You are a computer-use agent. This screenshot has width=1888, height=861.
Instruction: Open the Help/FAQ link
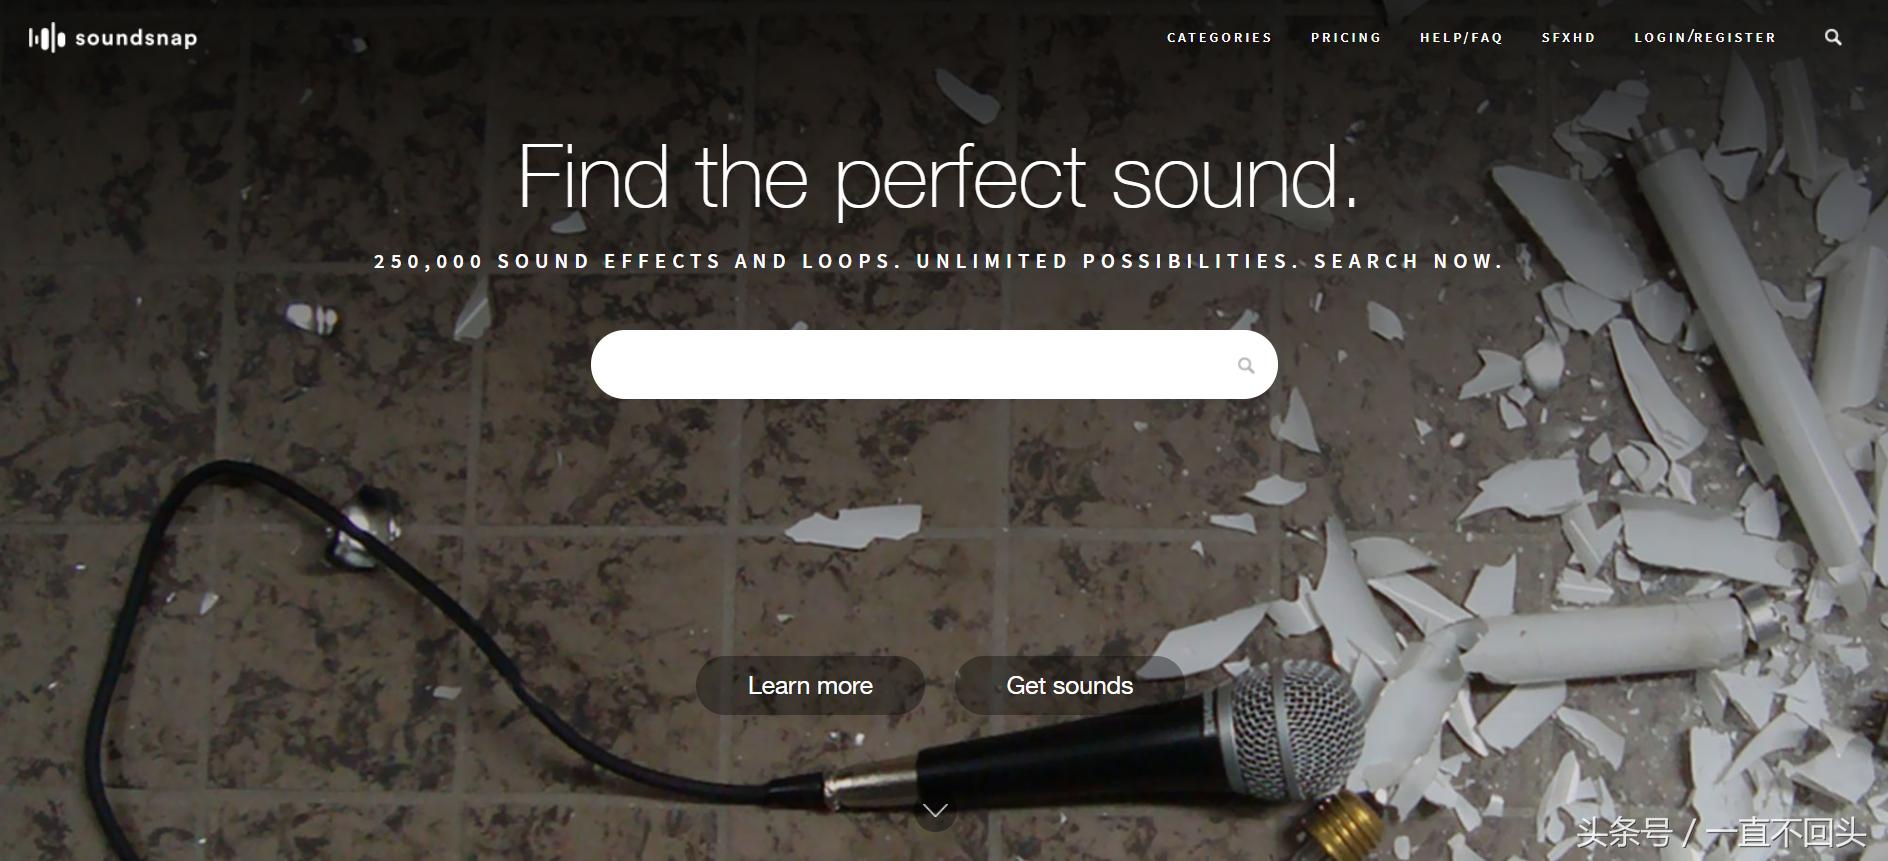[x=1461, y=37]
